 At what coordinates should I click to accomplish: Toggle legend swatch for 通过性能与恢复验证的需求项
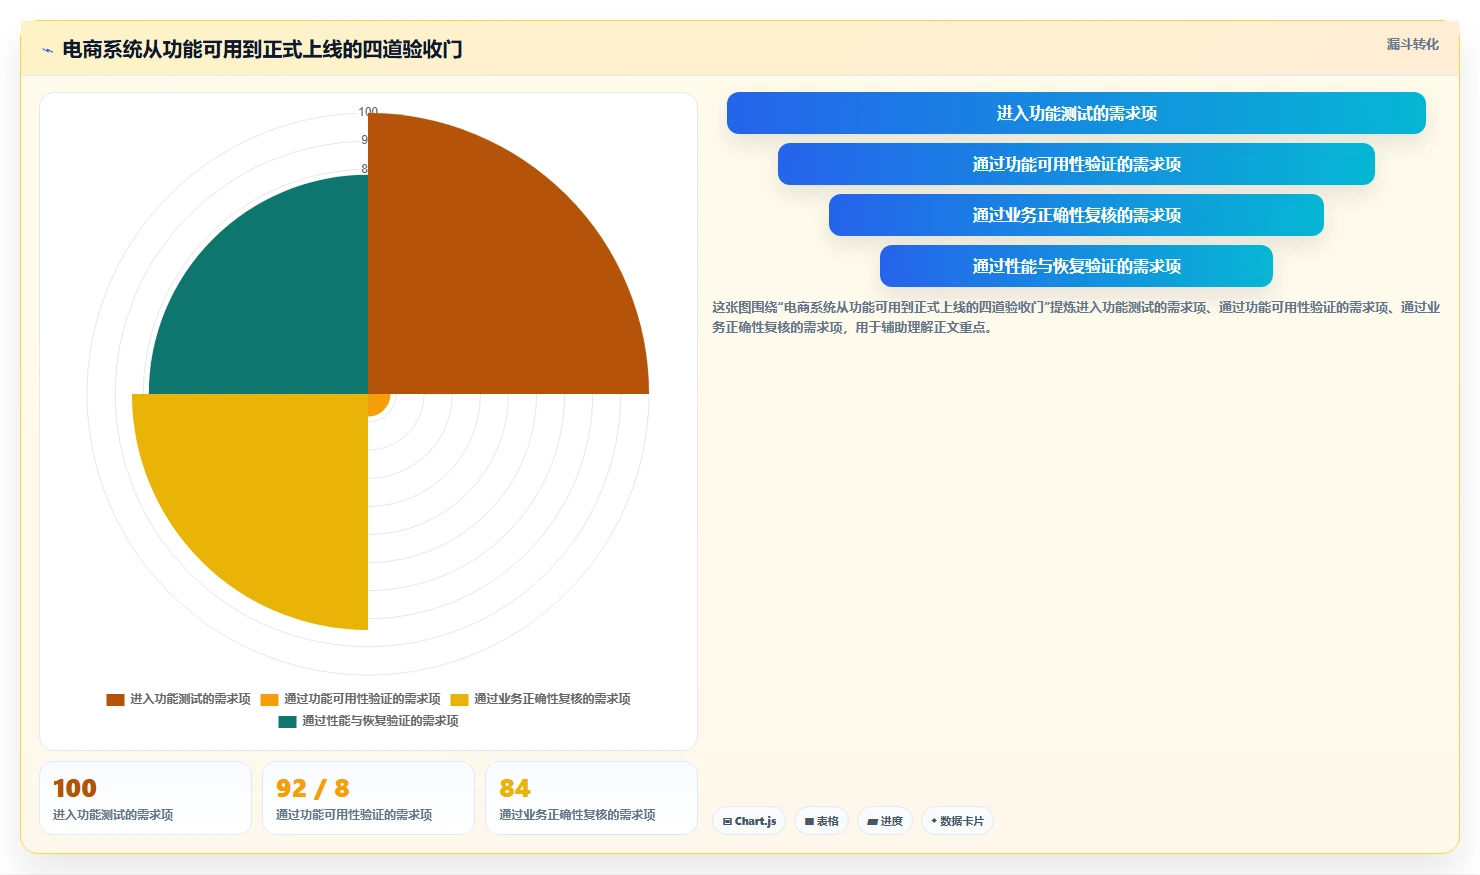coord(287,721)
